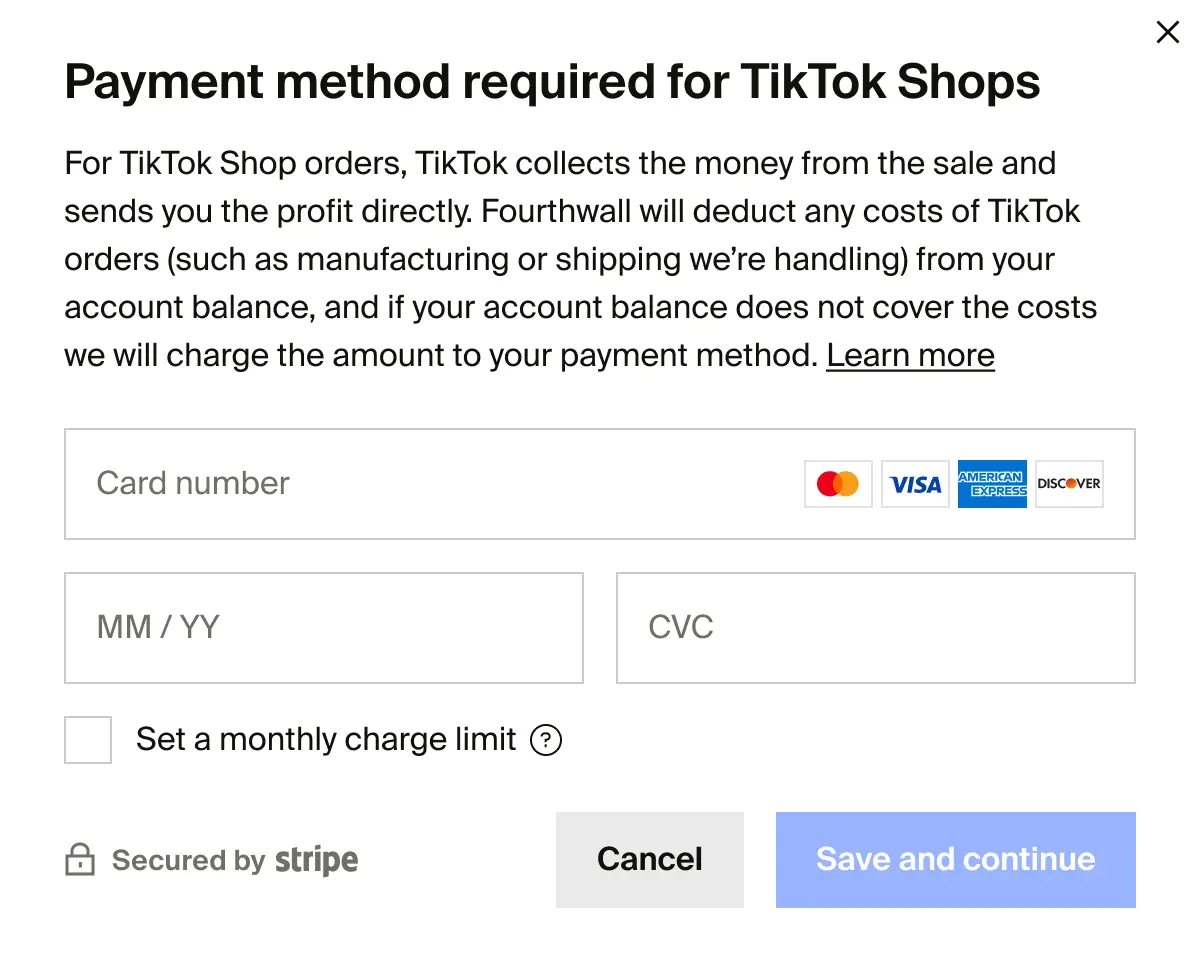This screenshot has width=1200, height=956.
Task: Close the payment method dialog
Action: click(x=1167, y=31)
